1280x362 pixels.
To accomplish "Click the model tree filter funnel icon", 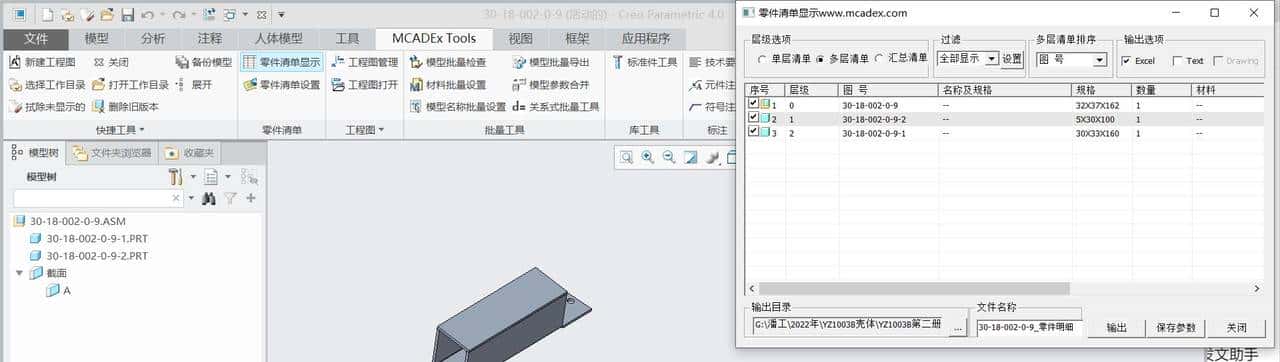I will pyautogui.click(x=230, y=199).
